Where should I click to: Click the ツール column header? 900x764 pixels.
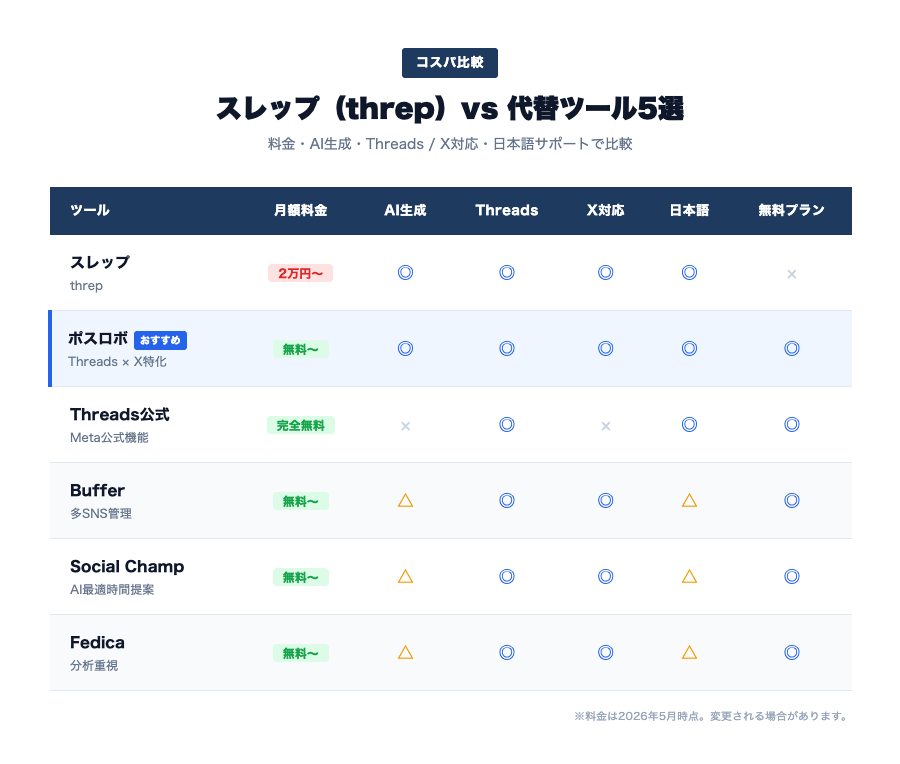[x=90, y=210]
